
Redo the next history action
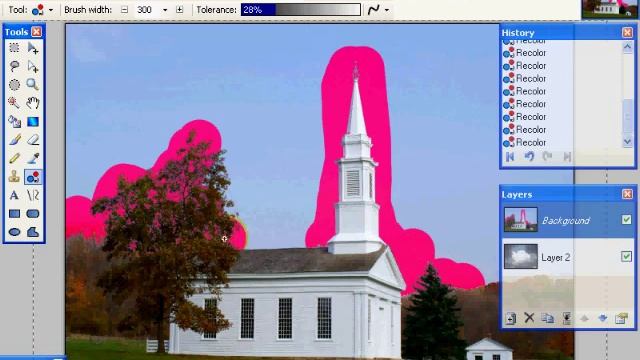pos(548,157)
